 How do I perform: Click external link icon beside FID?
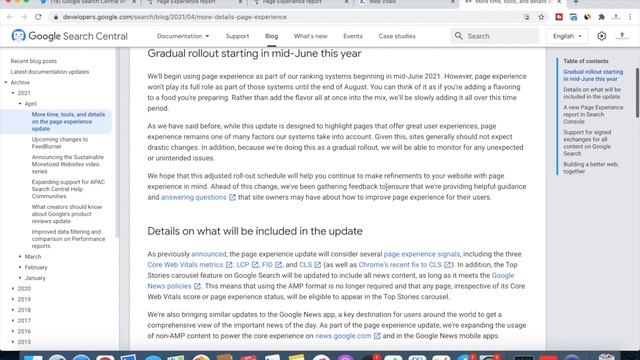(x=278, y=265)
